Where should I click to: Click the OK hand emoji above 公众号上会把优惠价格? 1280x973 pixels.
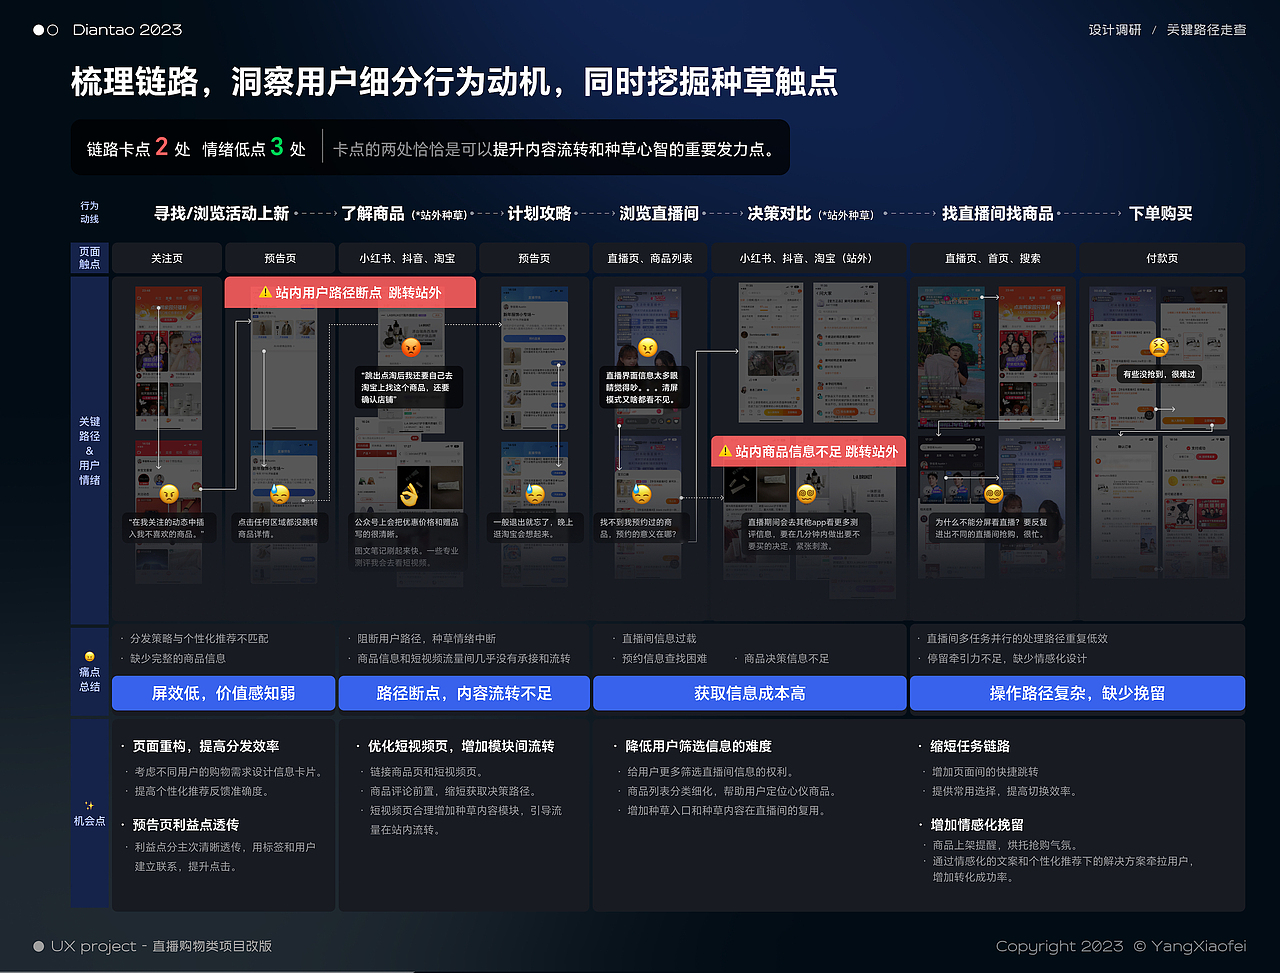pyautogui.click(x=409, y=494)
